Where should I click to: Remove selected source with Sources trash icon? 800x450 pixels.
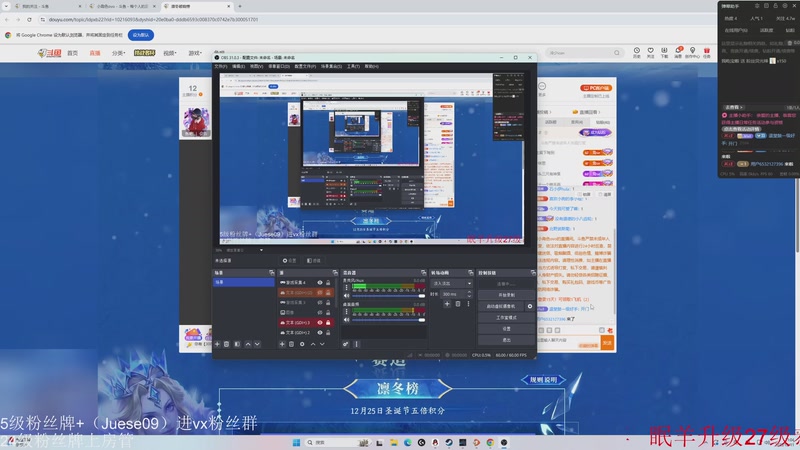[x=291, y=344]
